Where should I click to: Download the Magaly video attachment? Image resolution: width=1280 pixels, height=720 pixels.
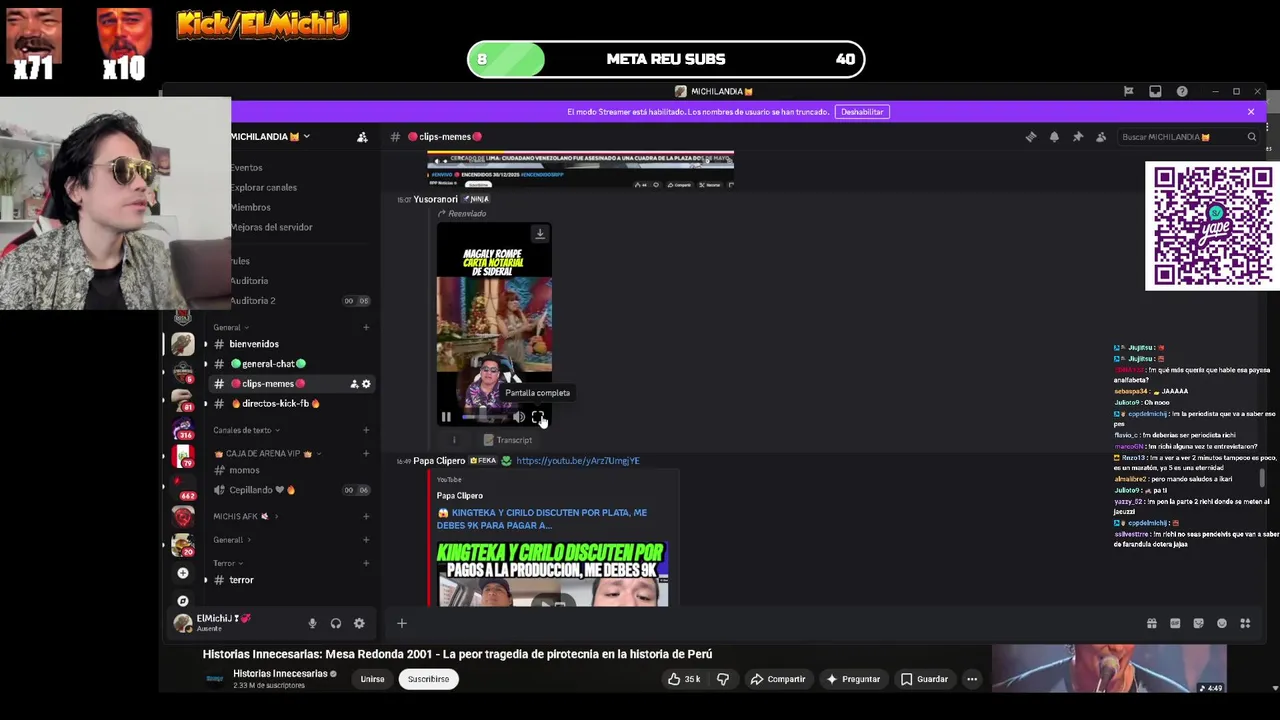point(540,234)
